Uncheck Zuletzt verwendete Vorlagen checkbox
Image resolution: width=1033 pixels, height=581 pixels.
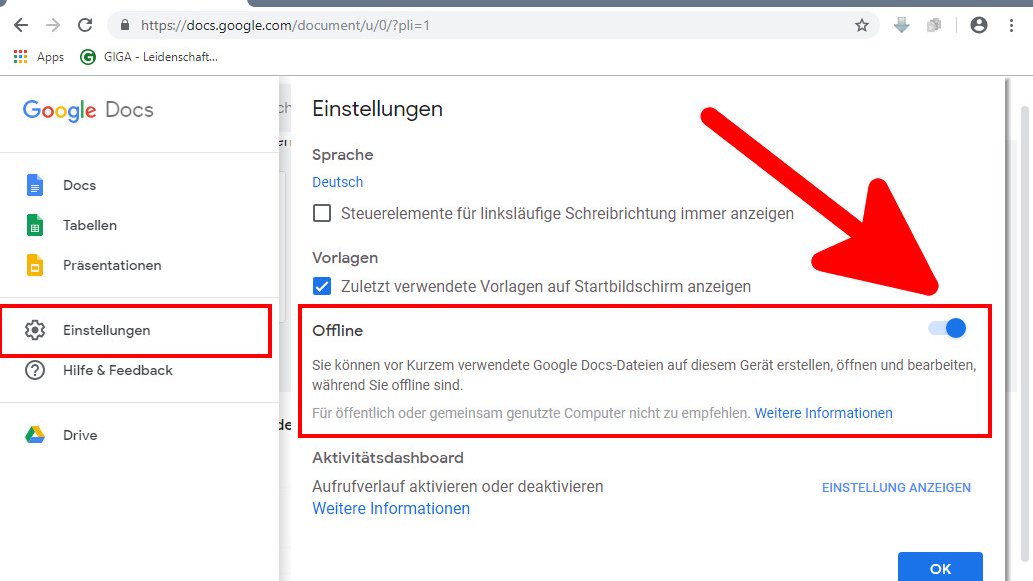click(322, 286)
